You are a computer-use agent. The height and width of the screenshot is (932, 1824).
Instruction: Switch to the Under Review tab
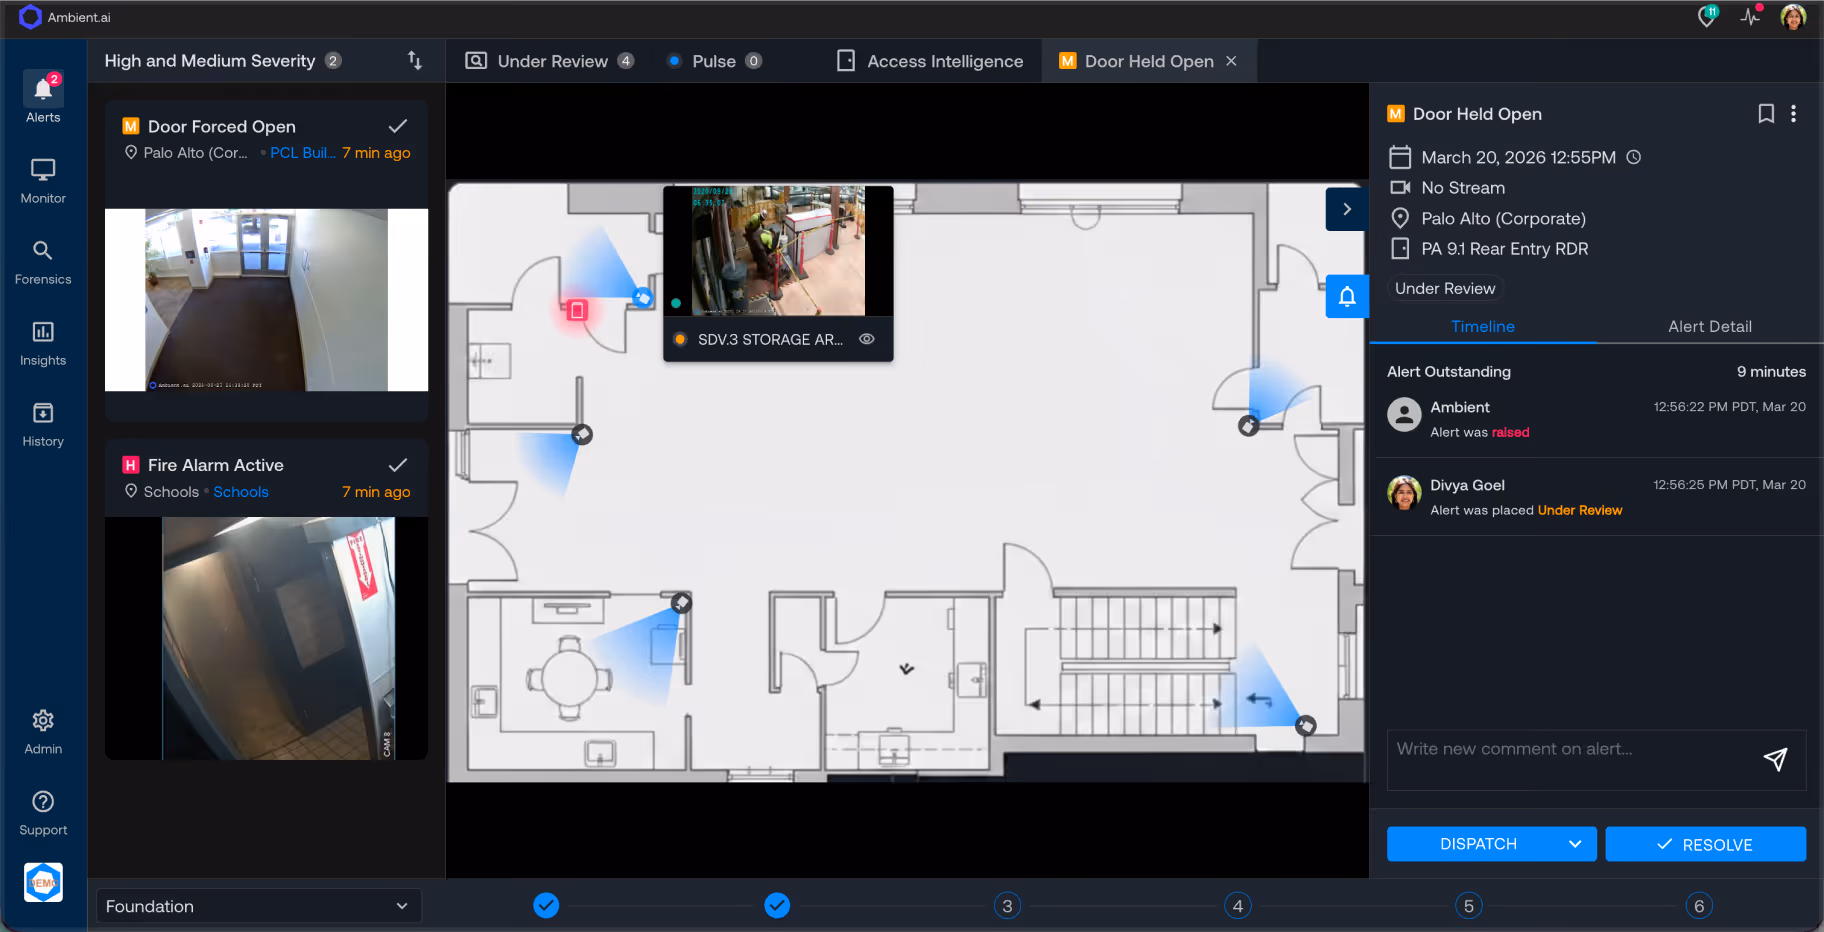pos(550,61)
